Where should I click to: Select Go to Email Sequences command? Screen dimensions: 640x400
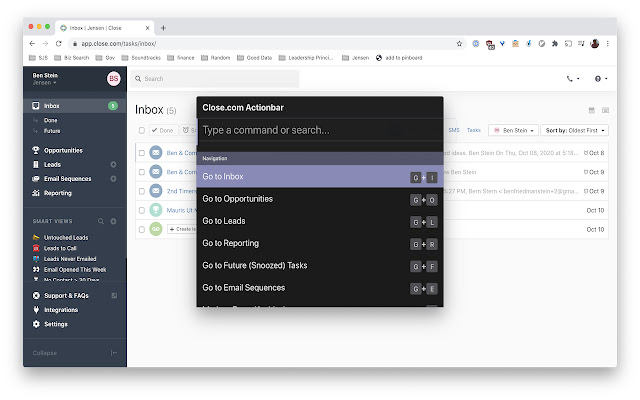click(x=320, y=288)
